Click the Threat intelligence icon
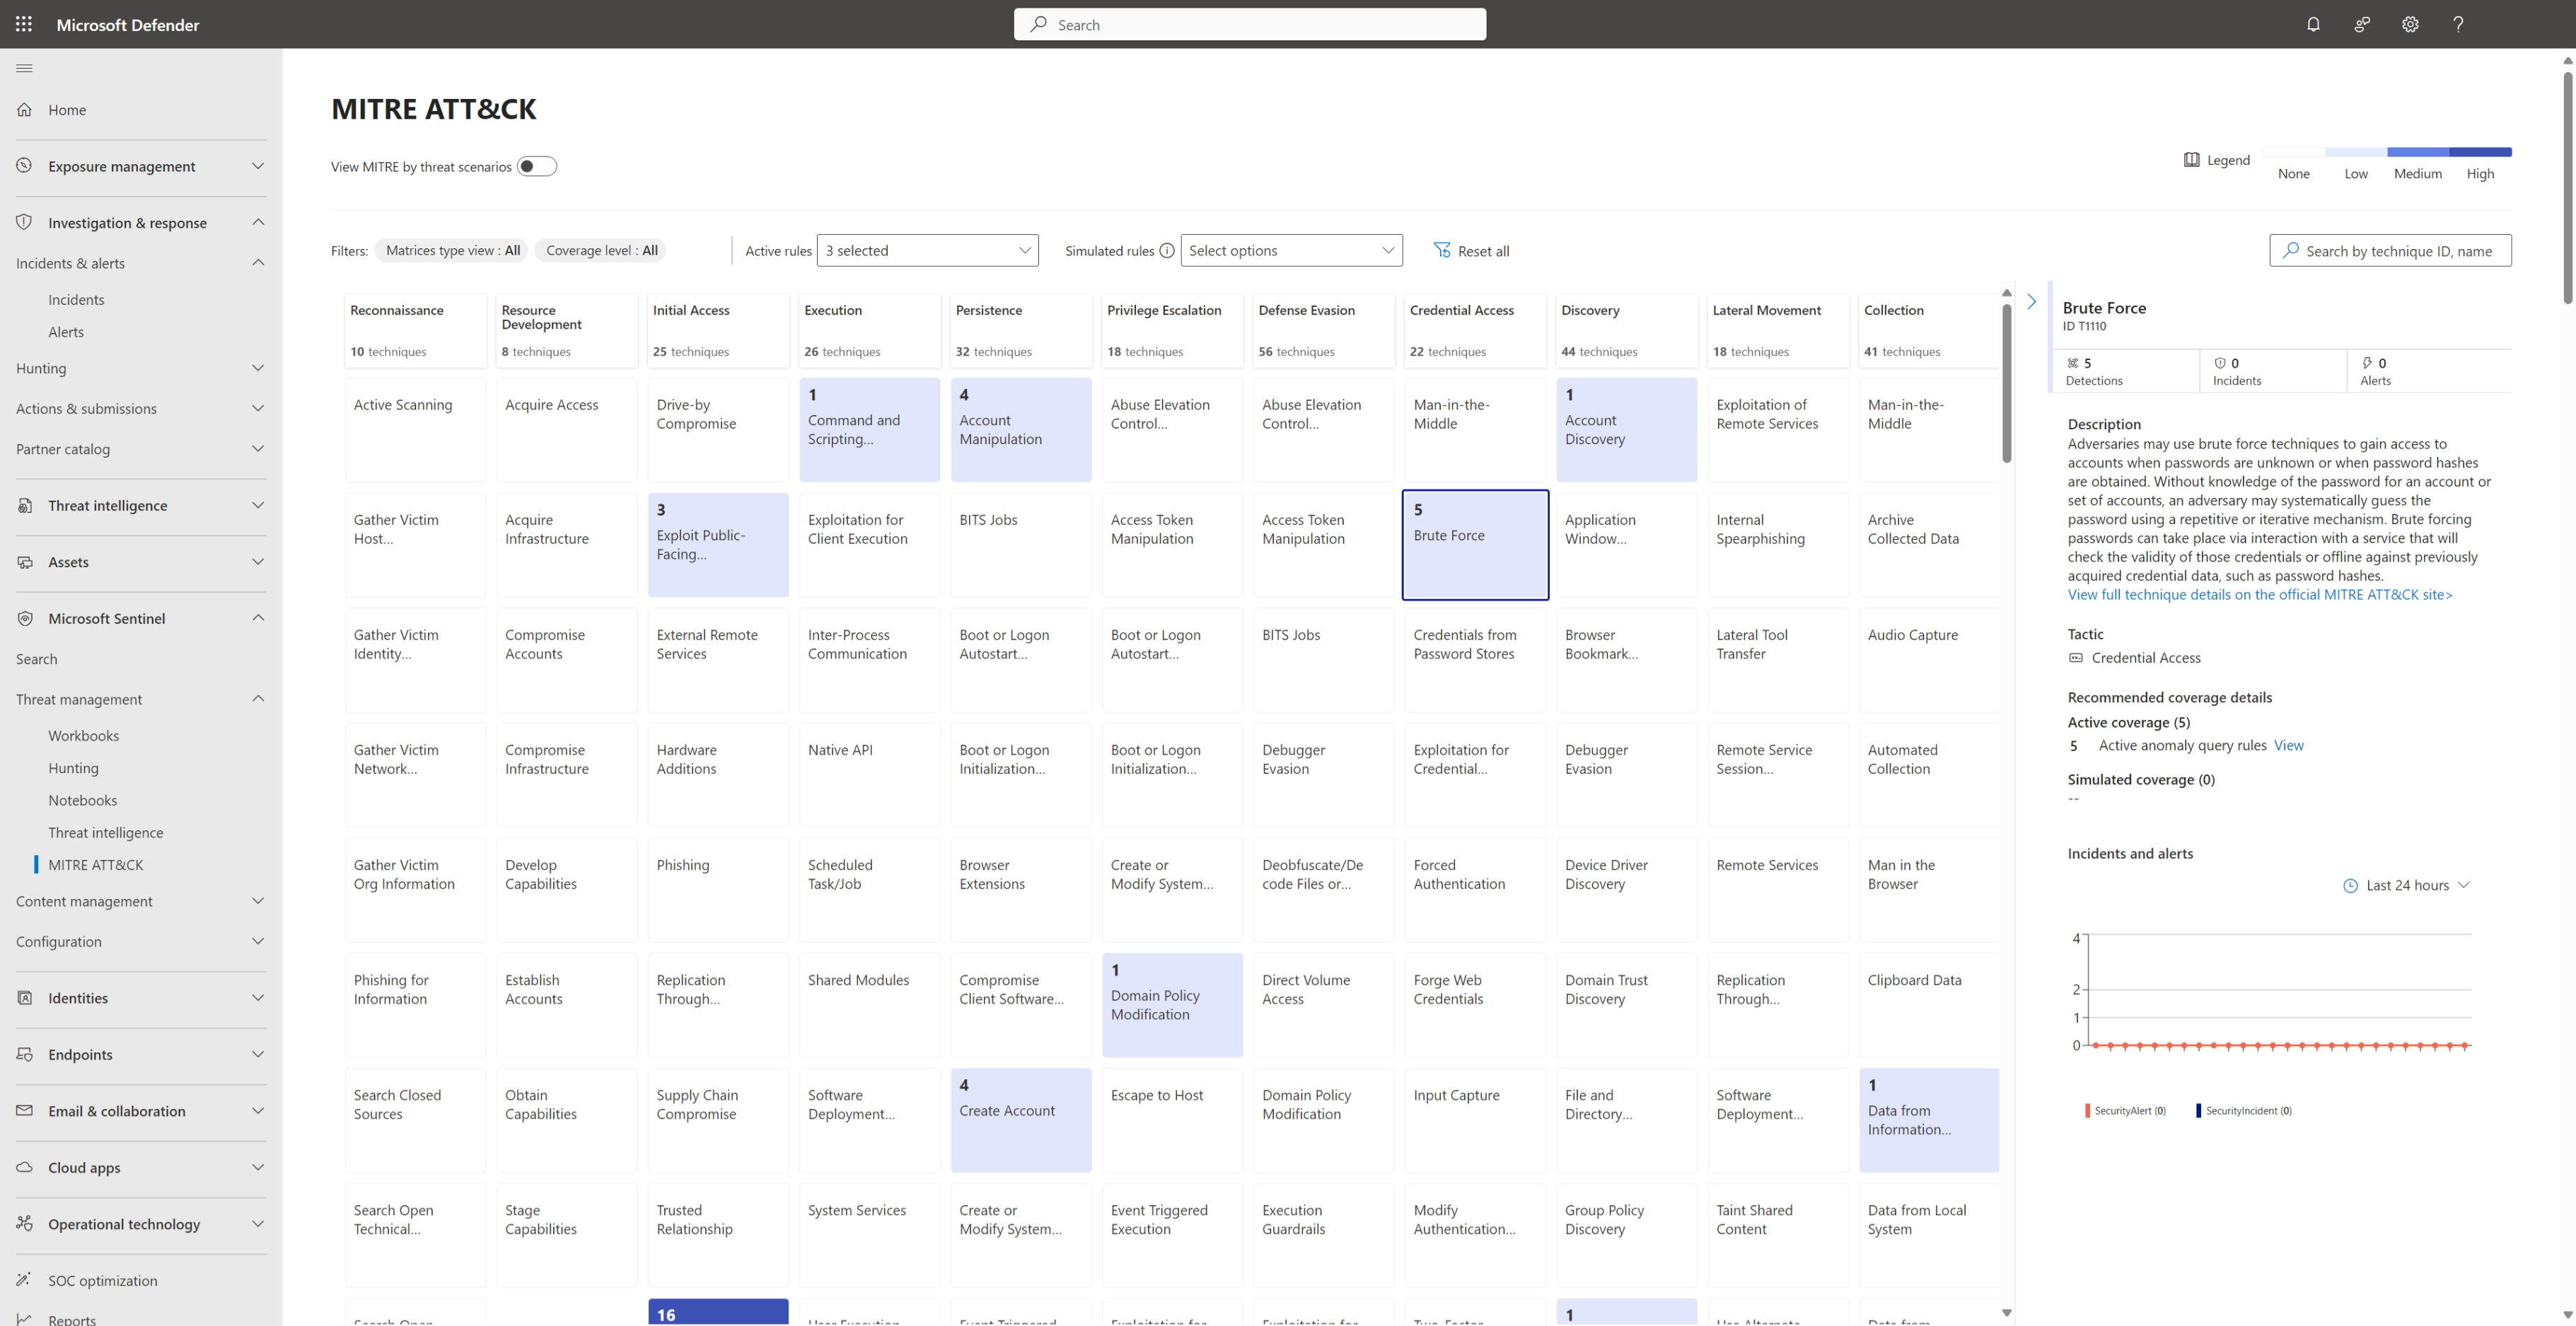This screenshot has width=2576, height=1326. click(x=25, y=505)
